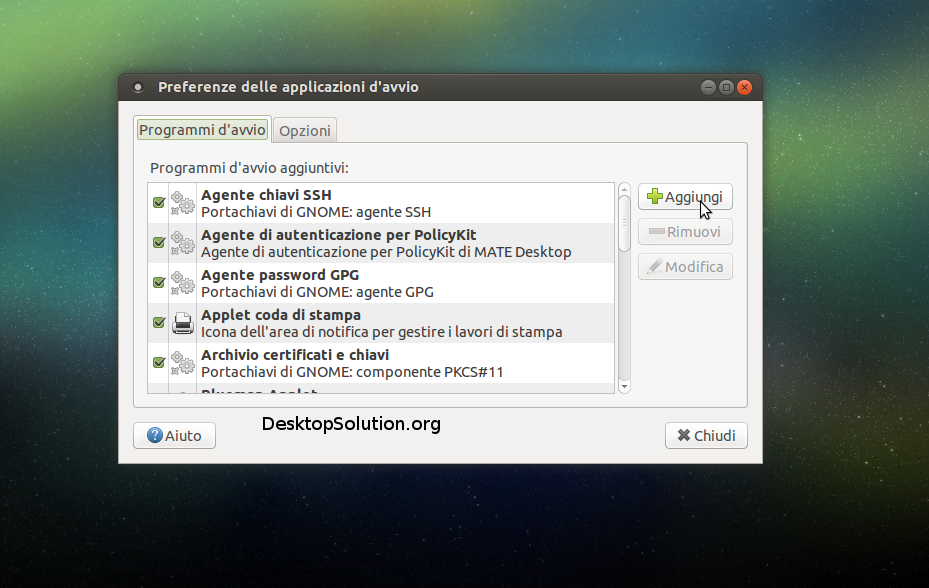Click the gear icon for Agente password GPG
Viewport: 929px width, 588px height.
point(182,283)
